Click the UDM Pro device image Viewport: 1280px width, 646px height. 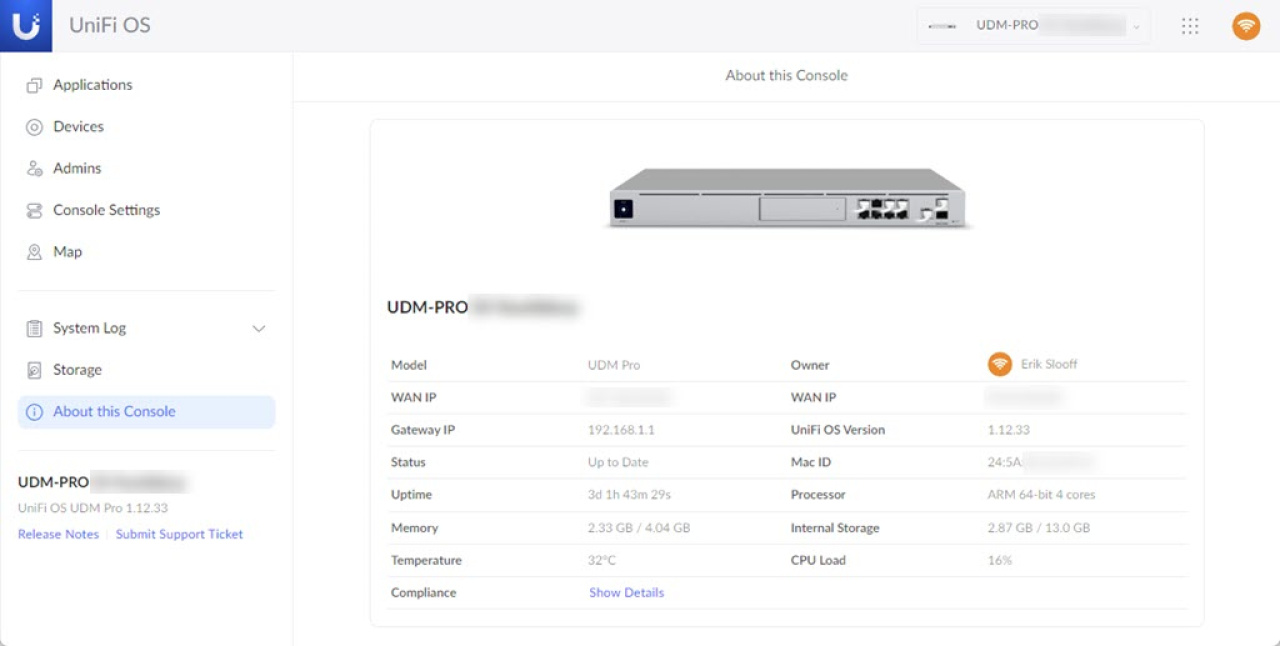point(787,197)
